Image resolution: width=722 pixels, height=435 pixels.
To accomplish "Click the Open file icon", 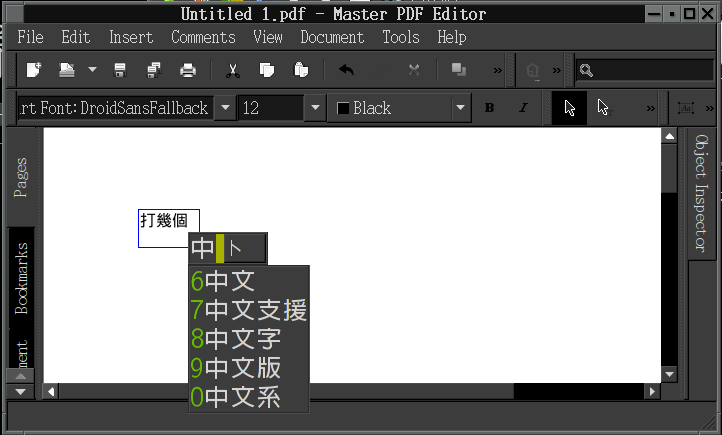I will click(x=67, y=70).
